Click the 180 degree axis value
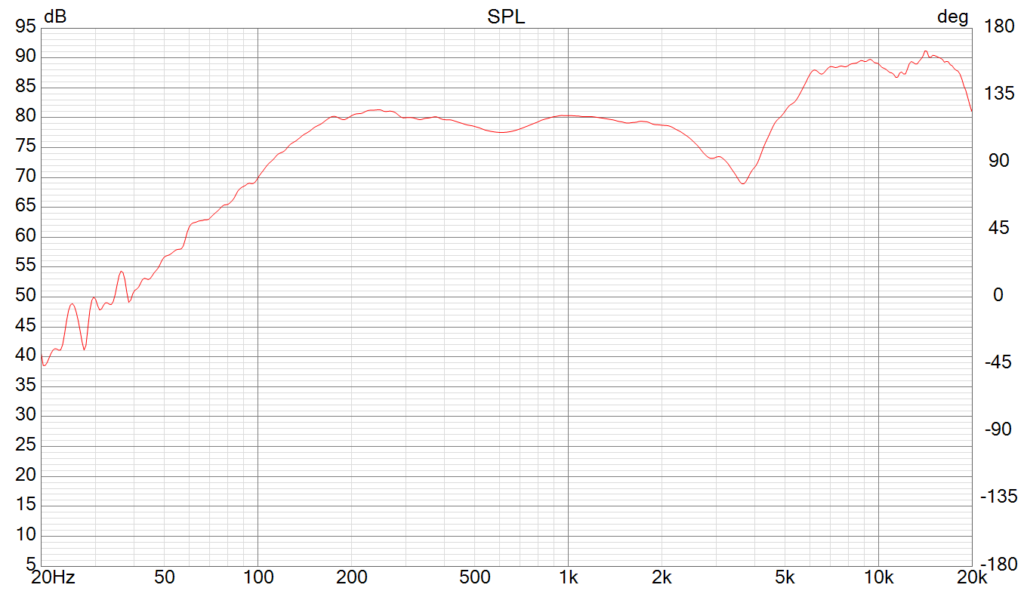This screenshot has height=594, width=1024. click(x=999, y=26)
